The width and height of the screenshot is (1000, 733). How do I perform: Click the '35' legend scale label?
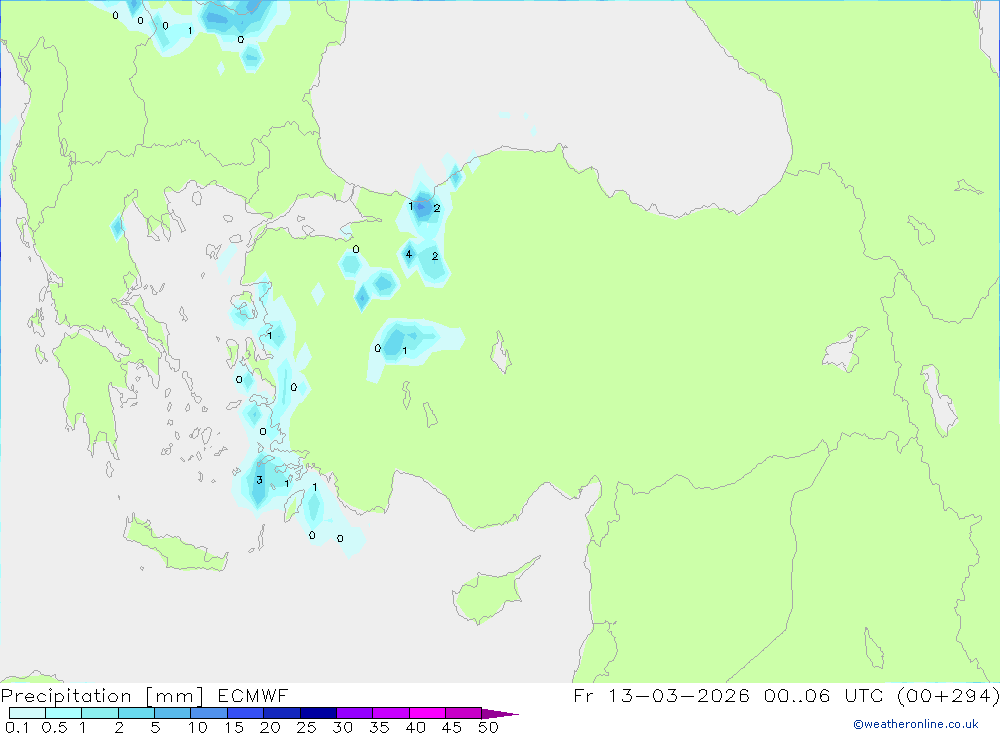(379, 727)
